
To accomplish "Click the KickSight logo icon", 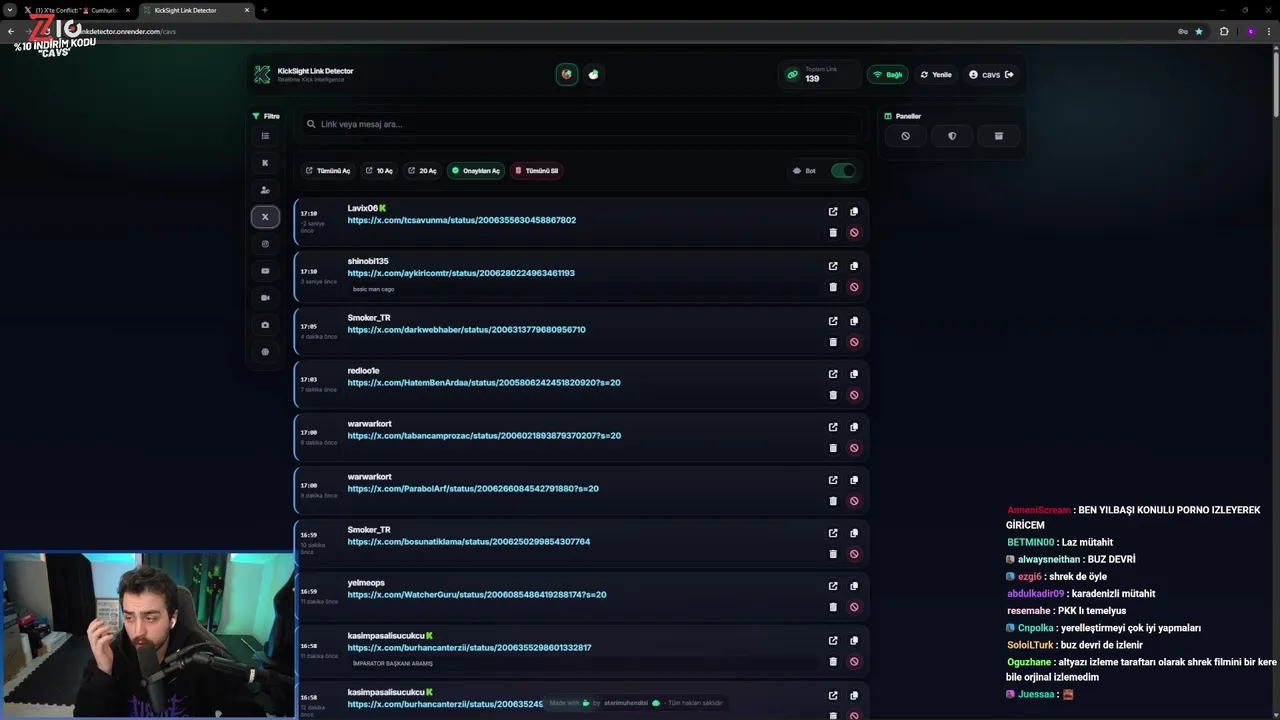I will [x=262, y=75].
